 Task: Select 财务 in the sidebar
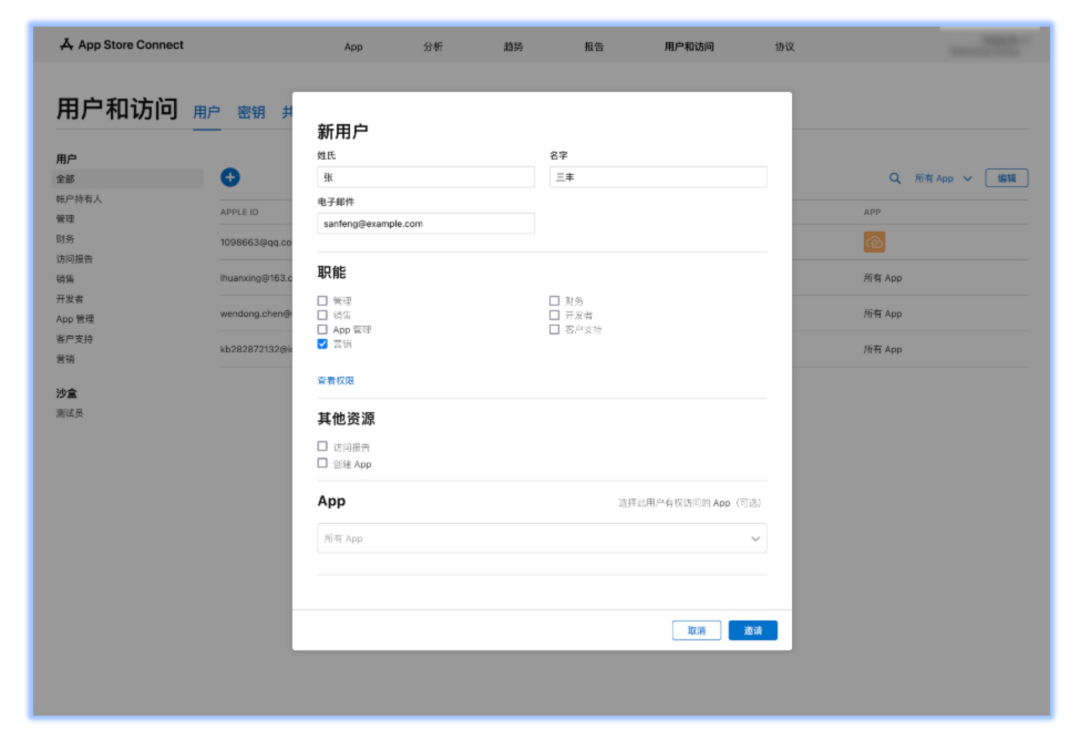[x=65, y=239]
